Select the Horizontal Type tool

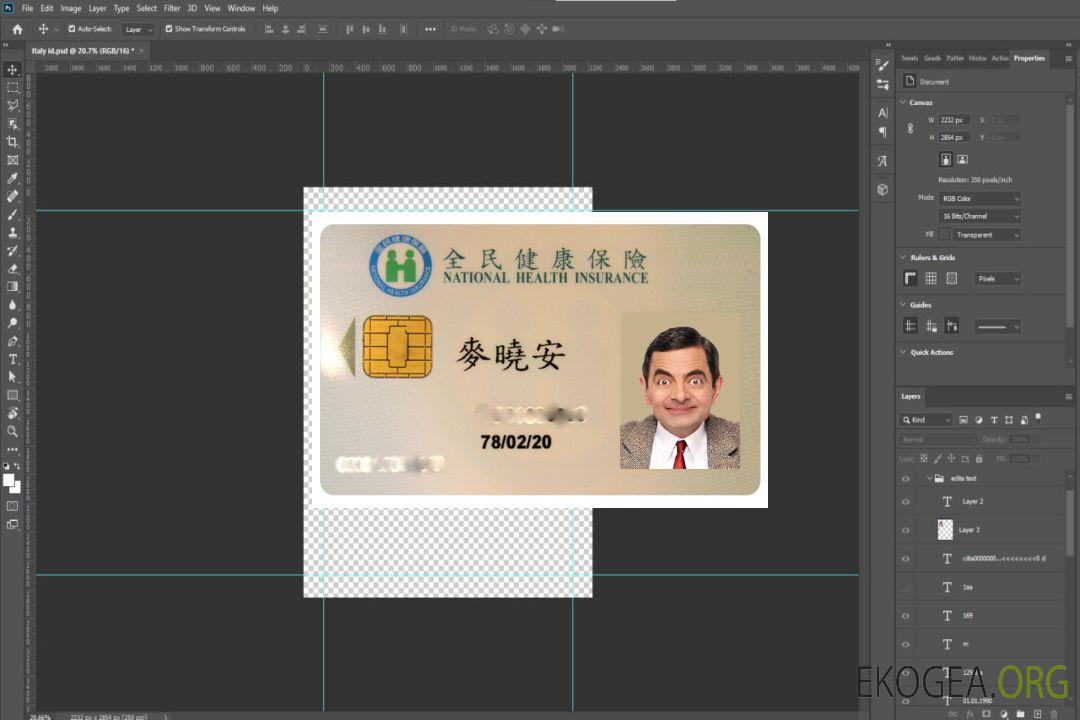(x=13, y=359)
